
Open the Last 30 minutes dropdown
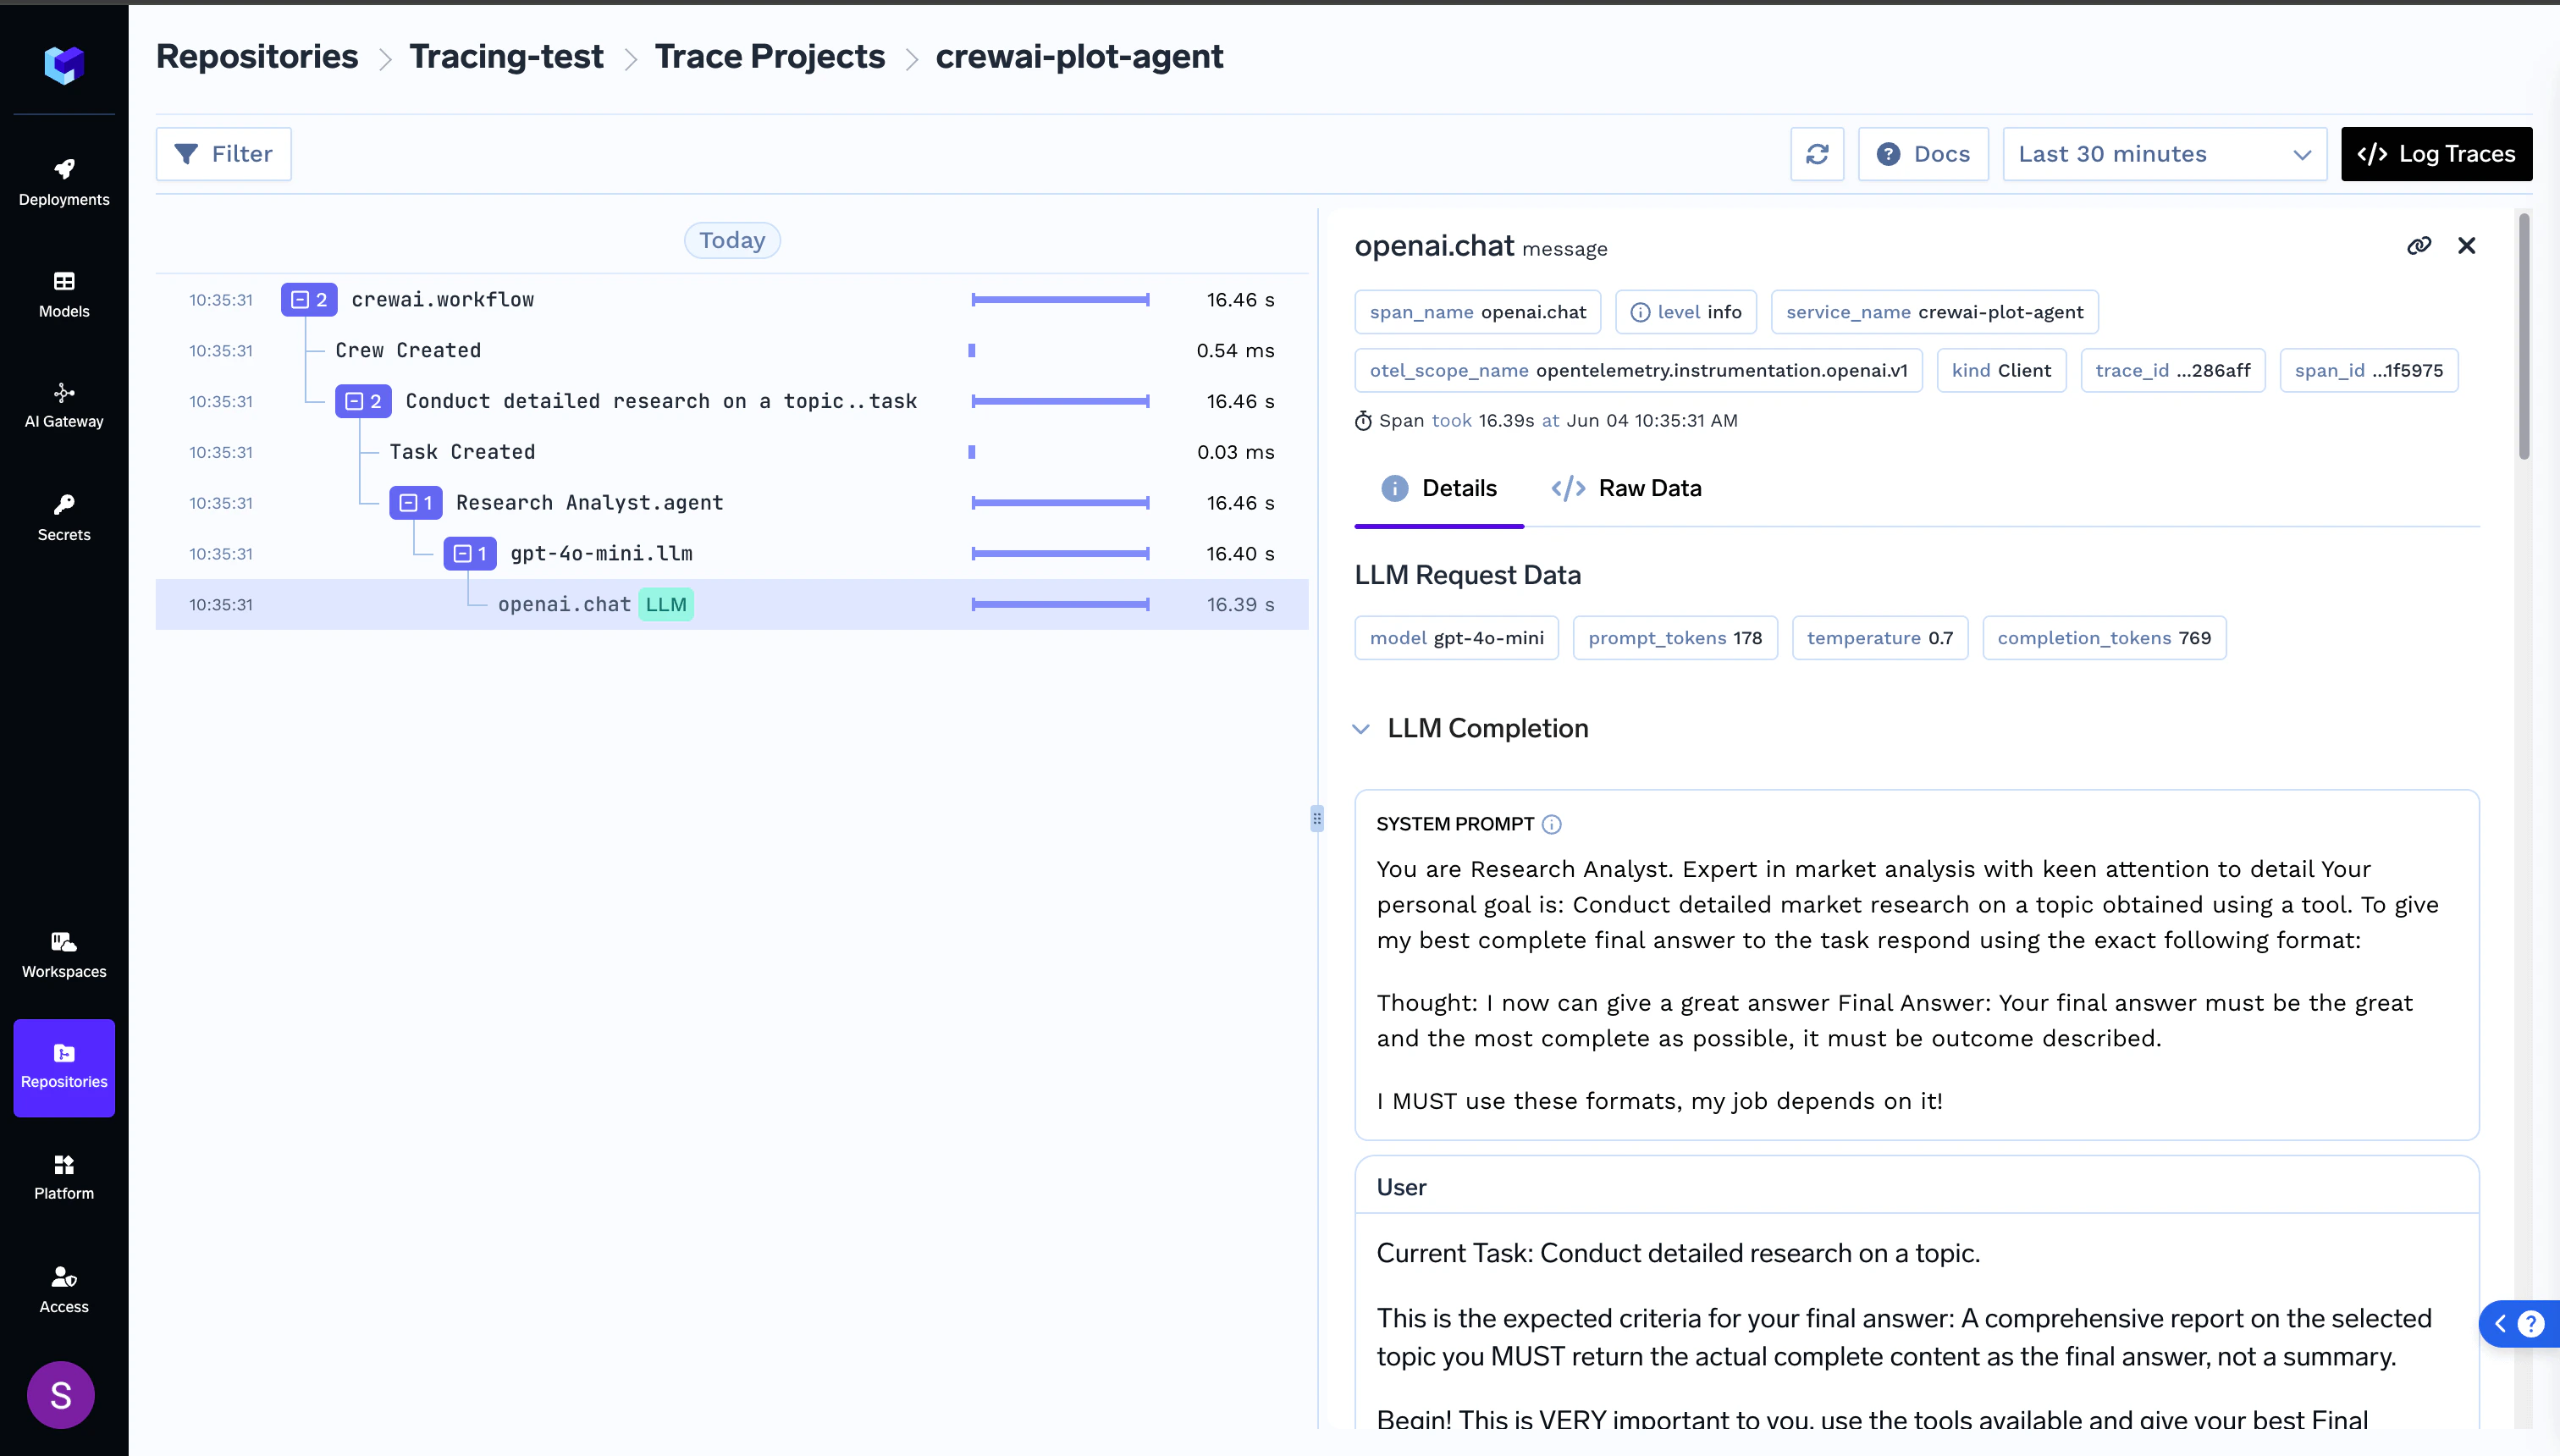coord(2164,154)
